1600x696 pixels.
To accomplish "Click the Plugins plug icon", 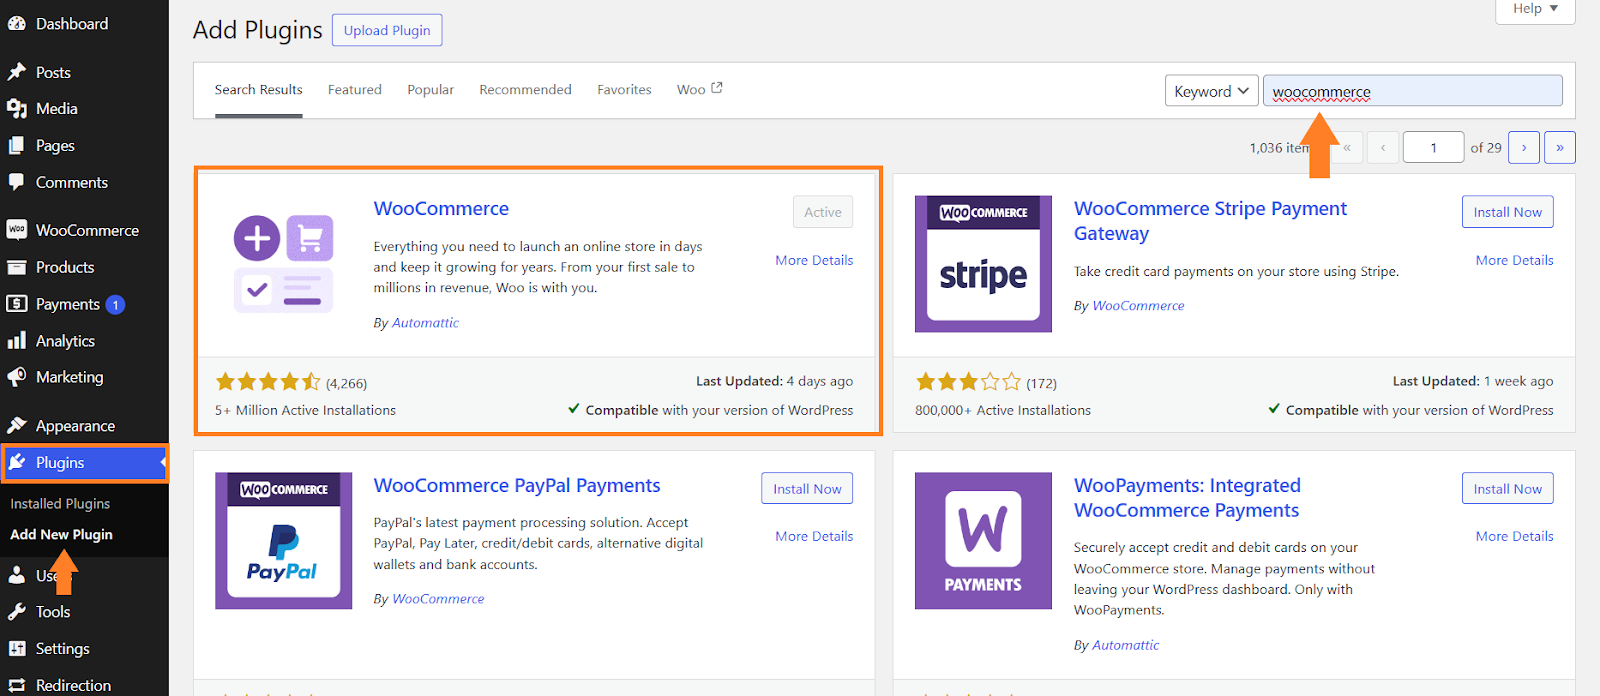I will (x=16, y=462).
